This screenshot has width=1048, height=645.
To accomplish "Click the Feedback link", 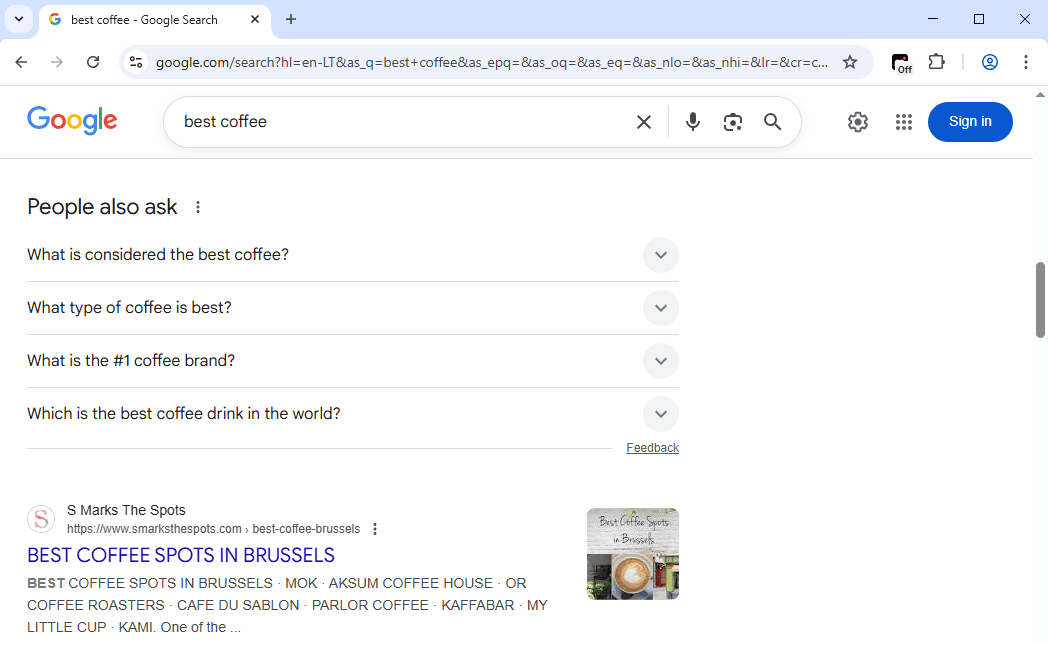I will tap(652, 448).
